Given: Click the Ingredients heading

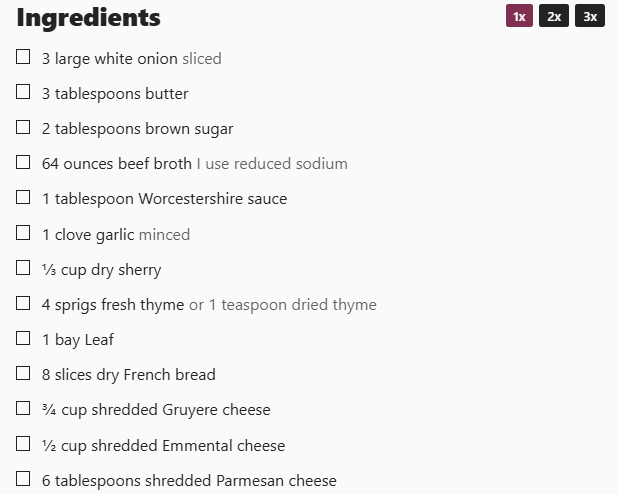Looking at the screenshot, I should point(89,18).
